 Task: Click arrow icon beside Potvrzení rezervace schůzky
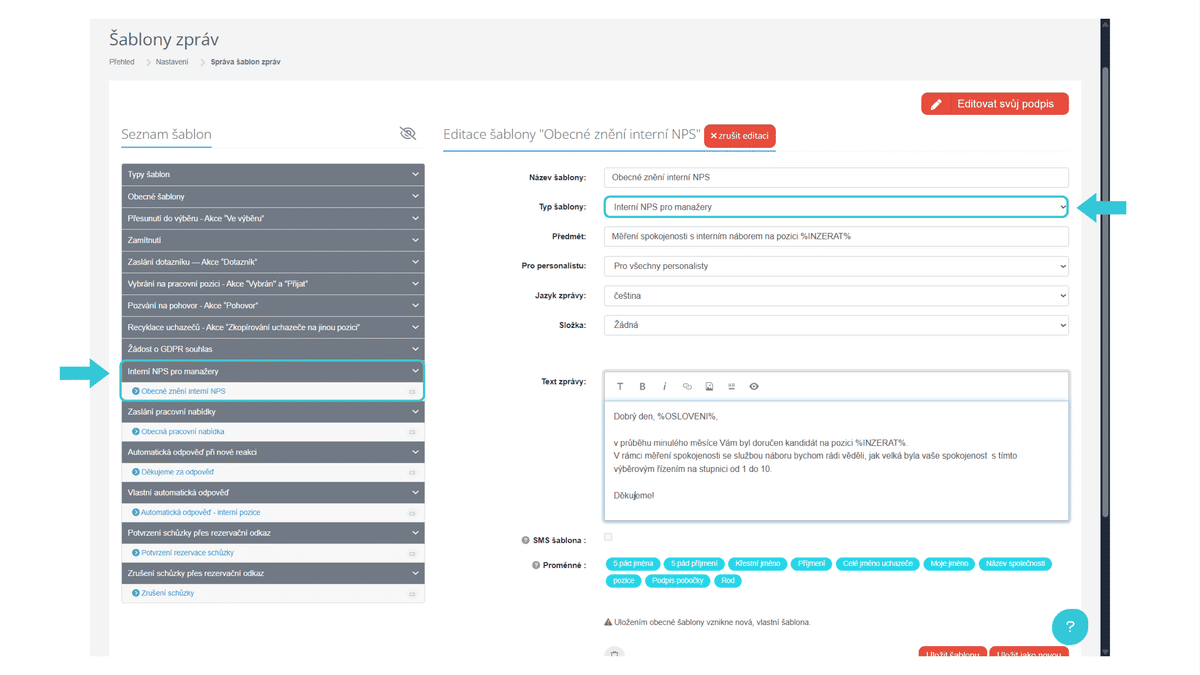point(136,553)
